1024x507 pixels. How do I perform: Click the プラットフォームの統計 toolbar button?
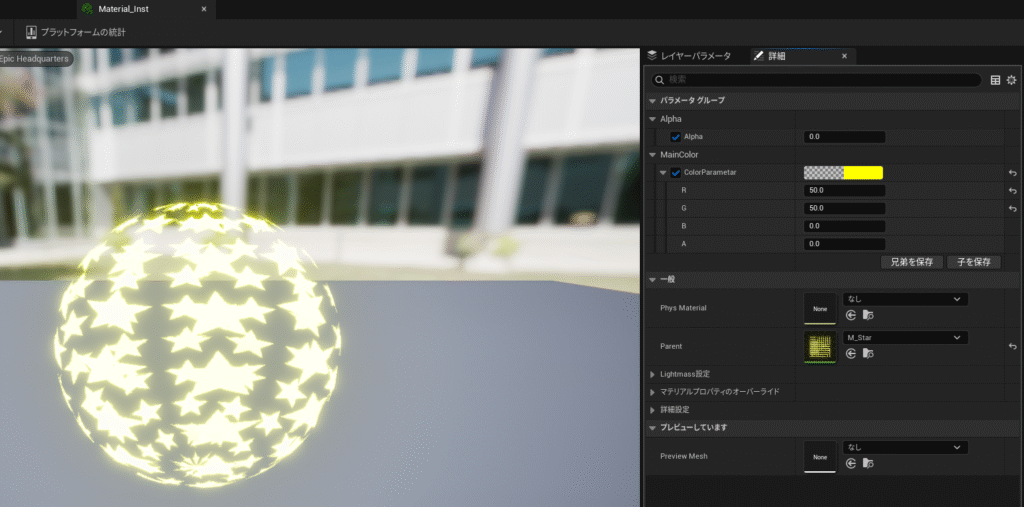[76, 32]
